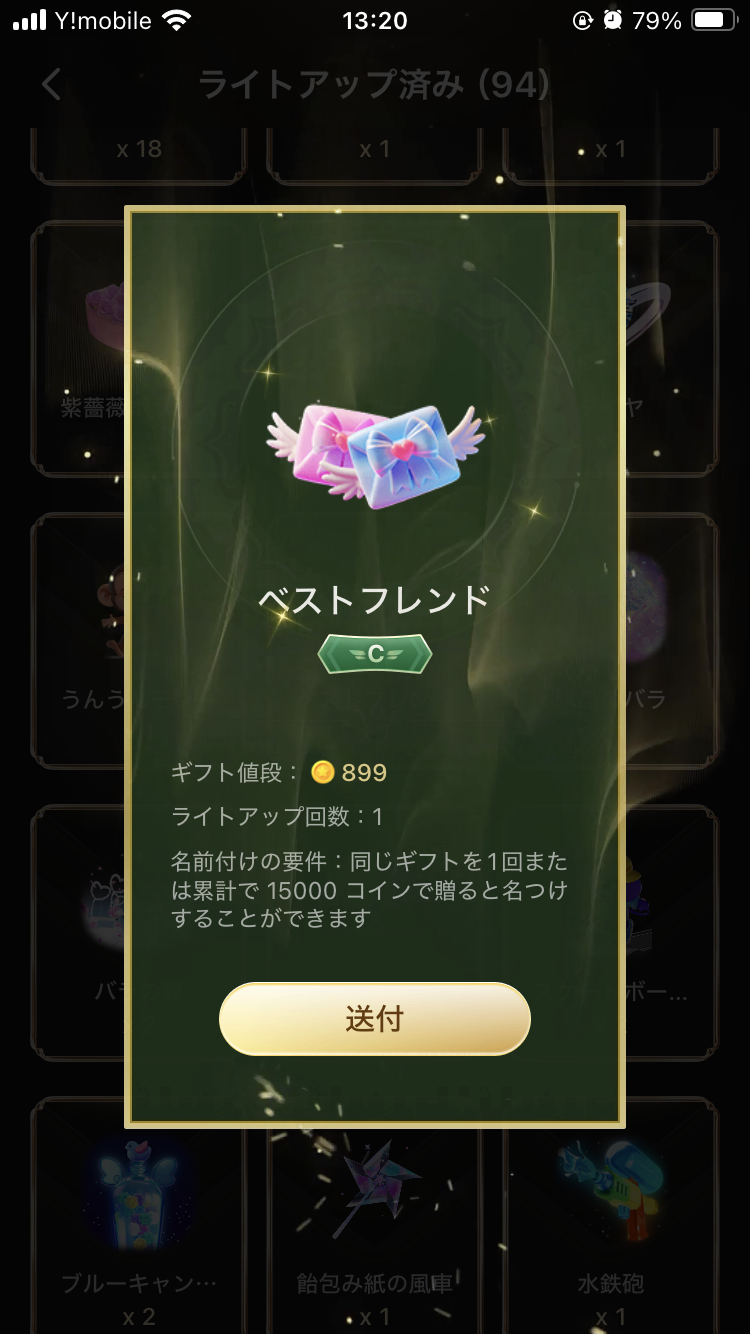Tap the 13:20 clock in the status bar

[375, 20]
